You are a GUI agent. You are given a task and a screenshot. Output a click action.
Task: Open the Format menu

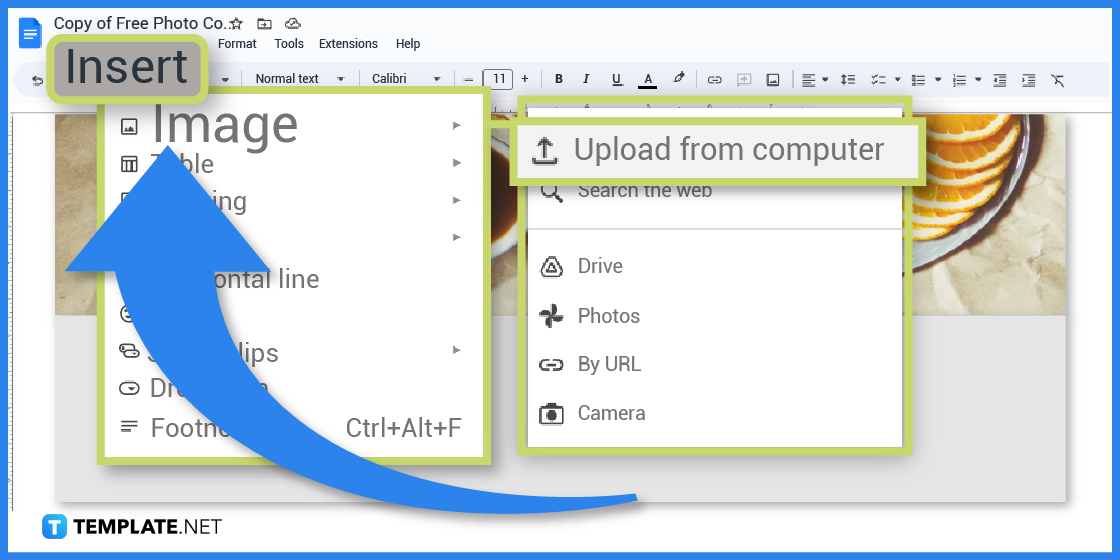[x=237, y=44]
